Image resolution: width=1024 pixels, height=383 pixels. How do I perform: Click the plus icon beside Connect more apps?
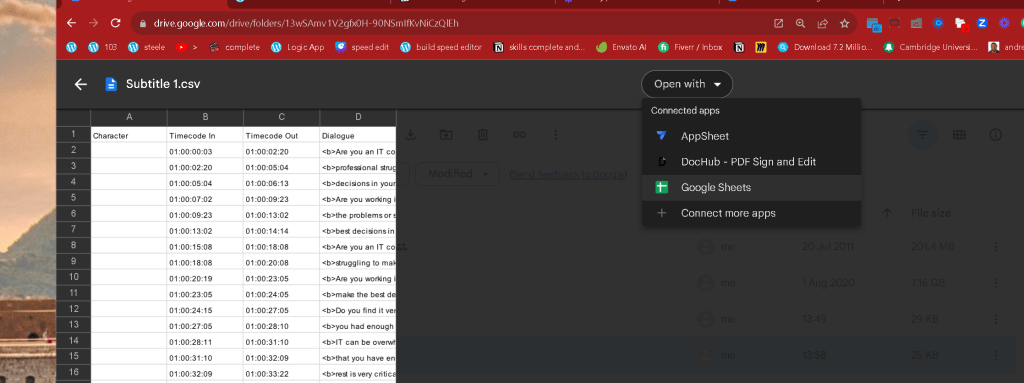[662, 213]
